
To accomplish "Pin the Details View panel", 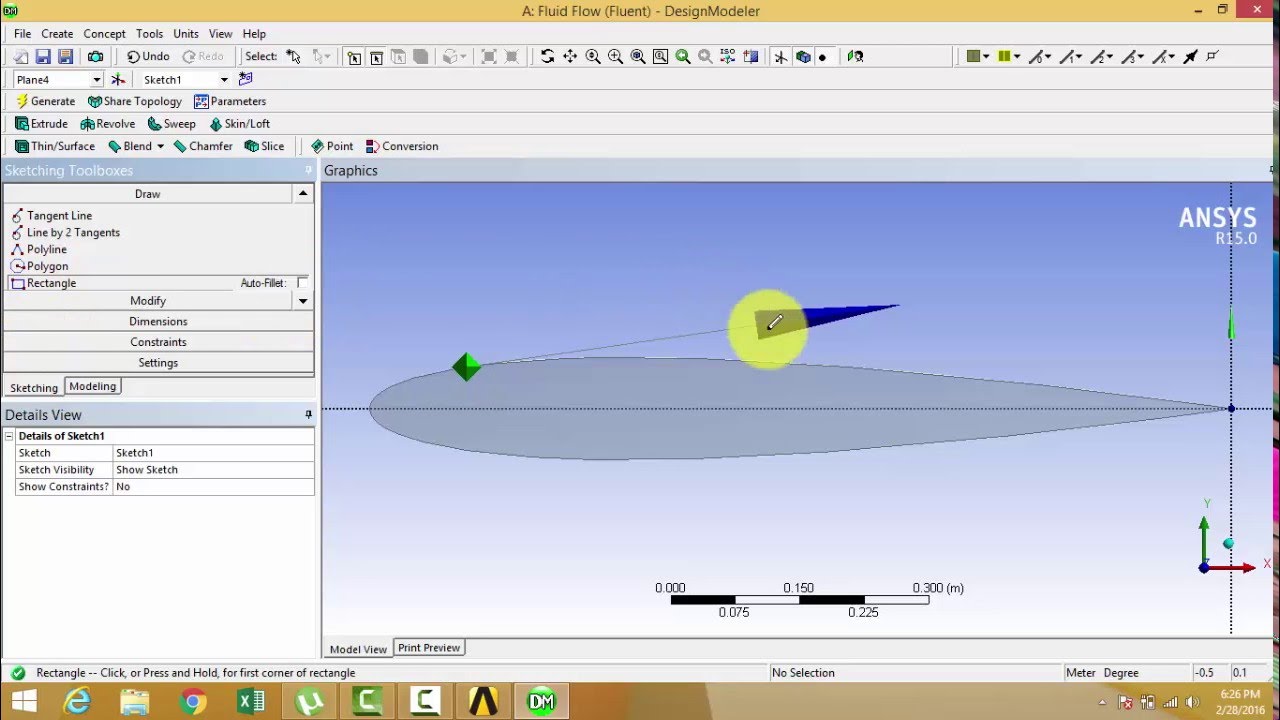I will (308, 414).
